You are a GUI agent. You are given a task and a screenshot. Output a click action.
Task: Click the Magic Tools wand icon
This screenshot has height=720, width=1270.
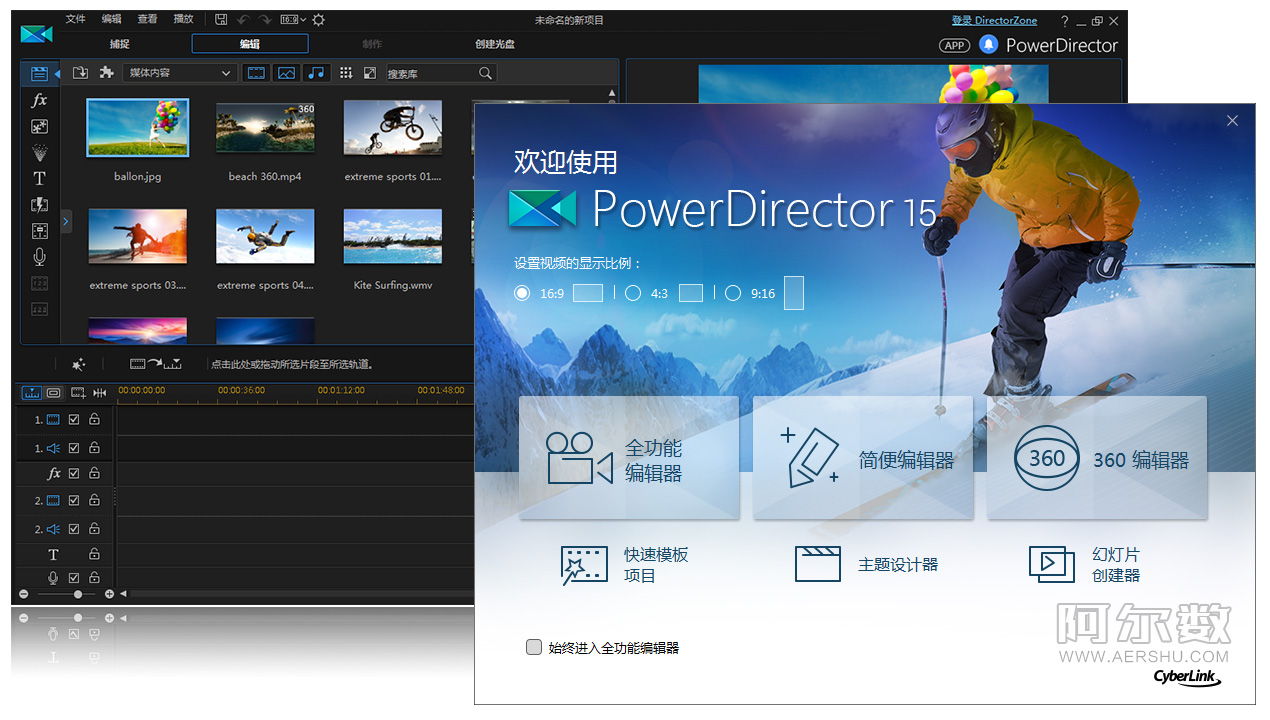[79, 365]
